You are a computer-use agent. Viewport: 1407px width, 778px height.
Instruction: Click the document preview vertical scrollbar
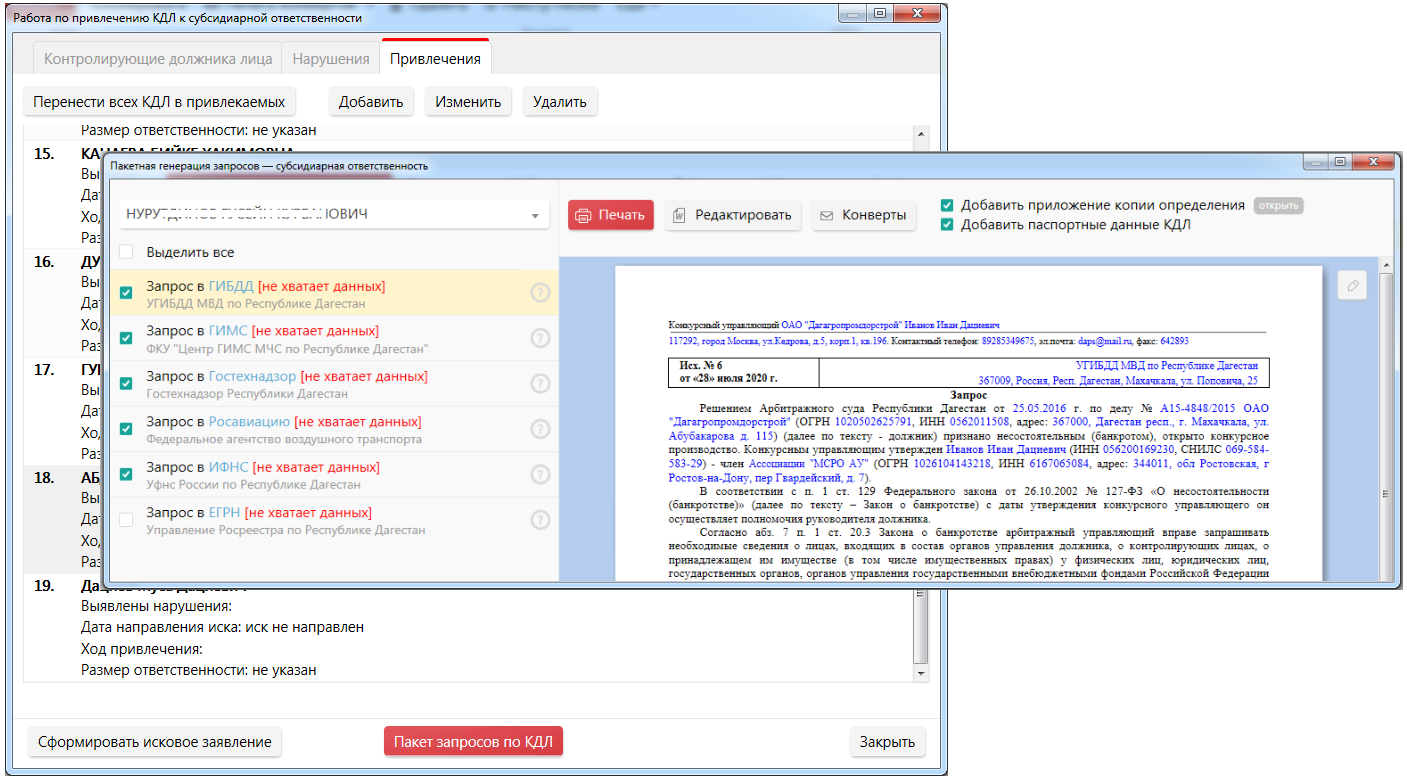(1385, 420)
